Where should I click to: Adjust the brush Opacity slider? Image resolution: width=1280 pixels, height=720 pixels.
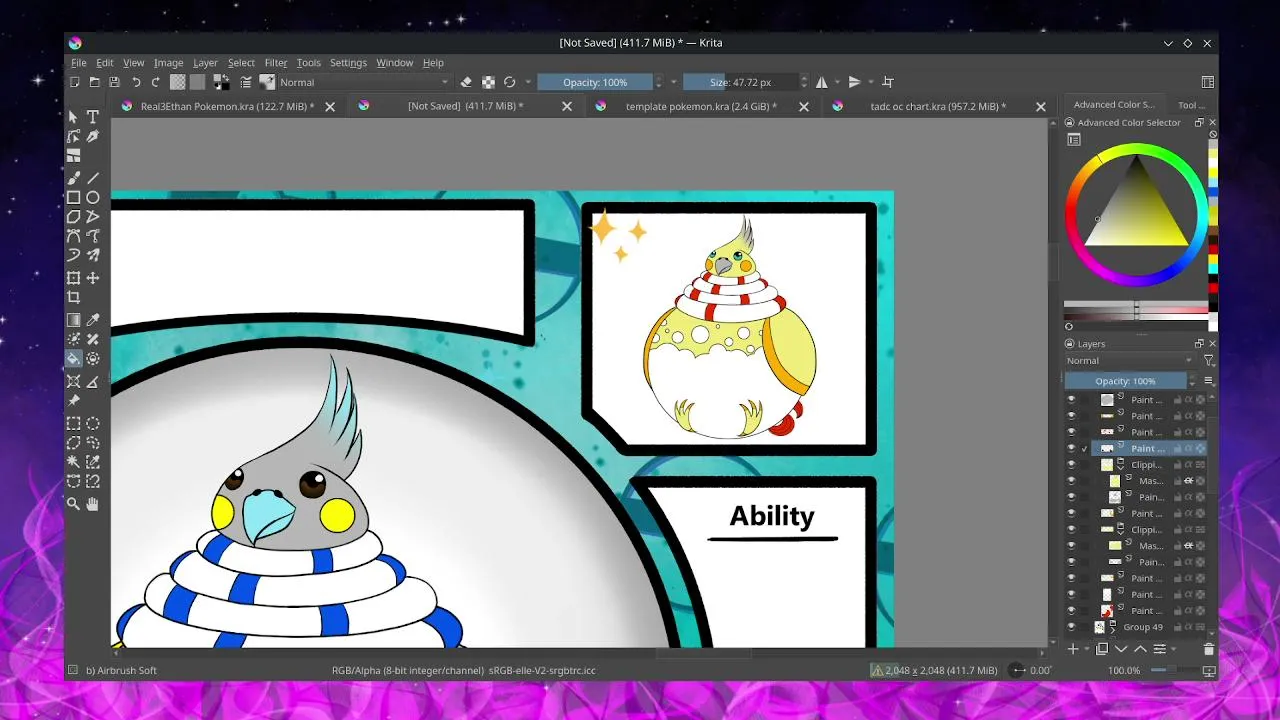point(595,82)
